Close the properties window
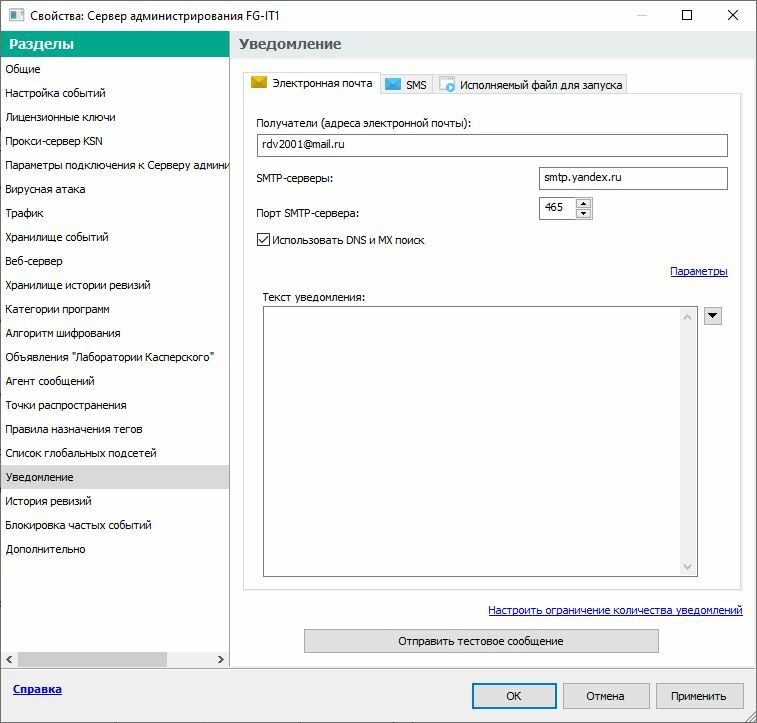The height and width of the screenshot is (723, 757). [x=732, y=15]
